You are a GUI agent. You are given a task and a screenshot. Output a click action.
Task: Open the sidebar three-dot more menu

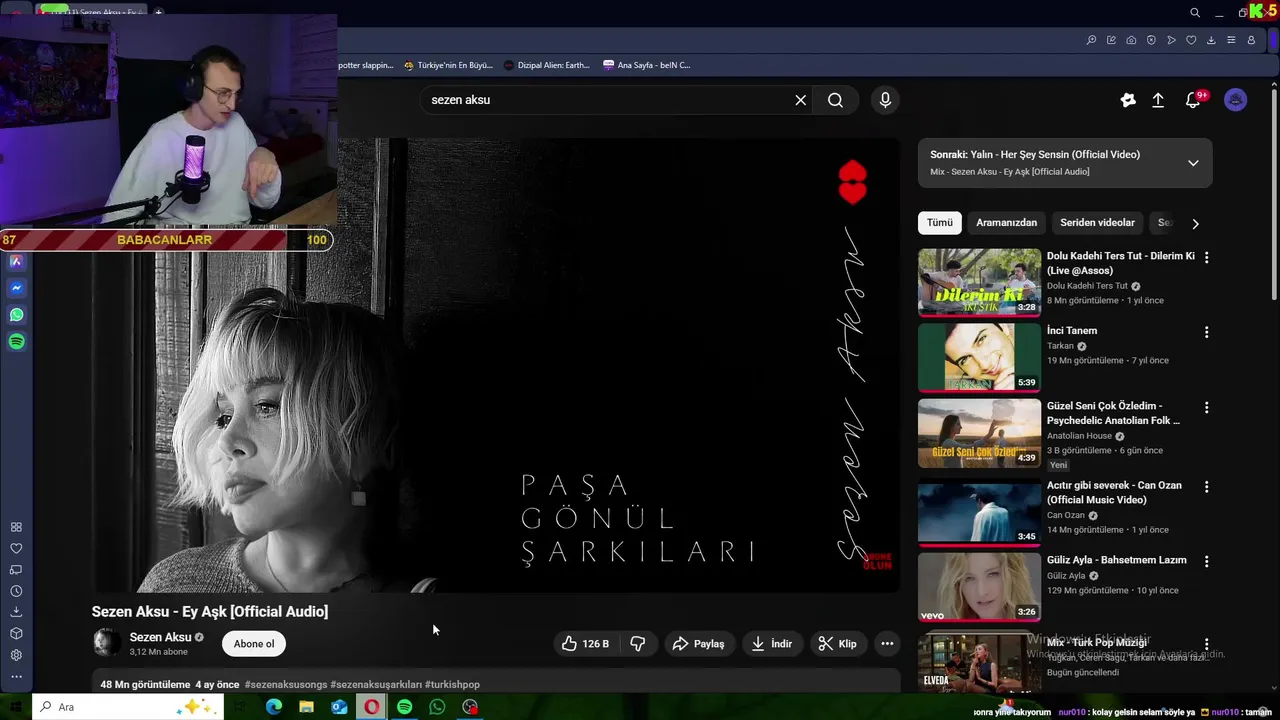[x=16, y=677]
